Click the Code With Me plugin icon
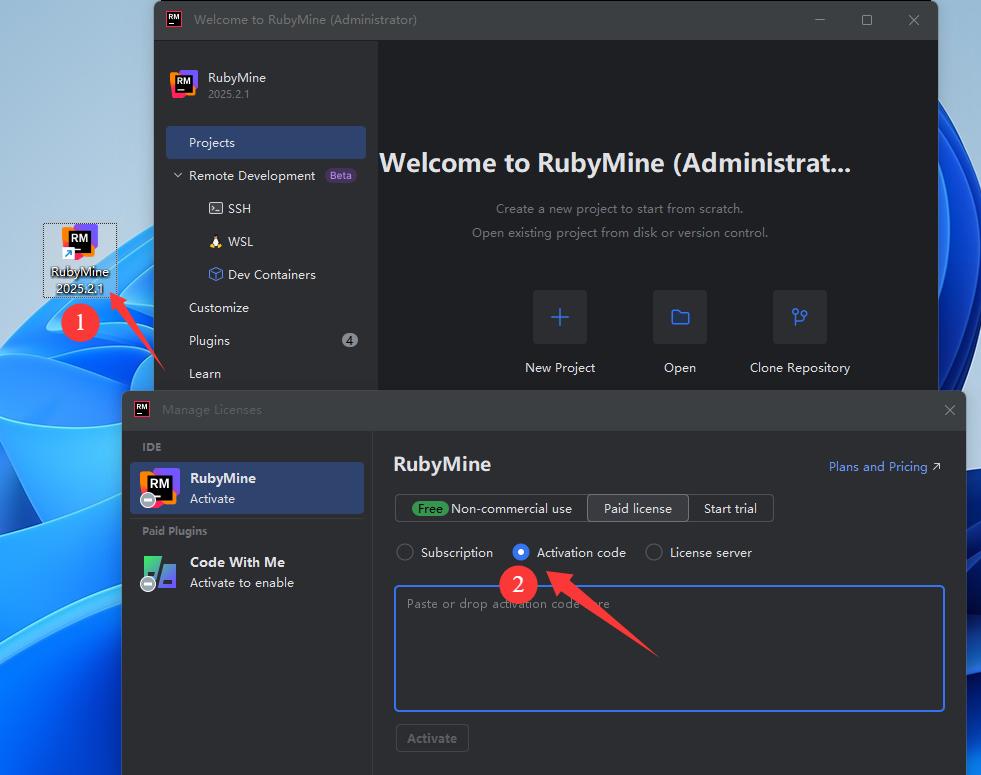981x775 pixels. (x=160, y=572)
